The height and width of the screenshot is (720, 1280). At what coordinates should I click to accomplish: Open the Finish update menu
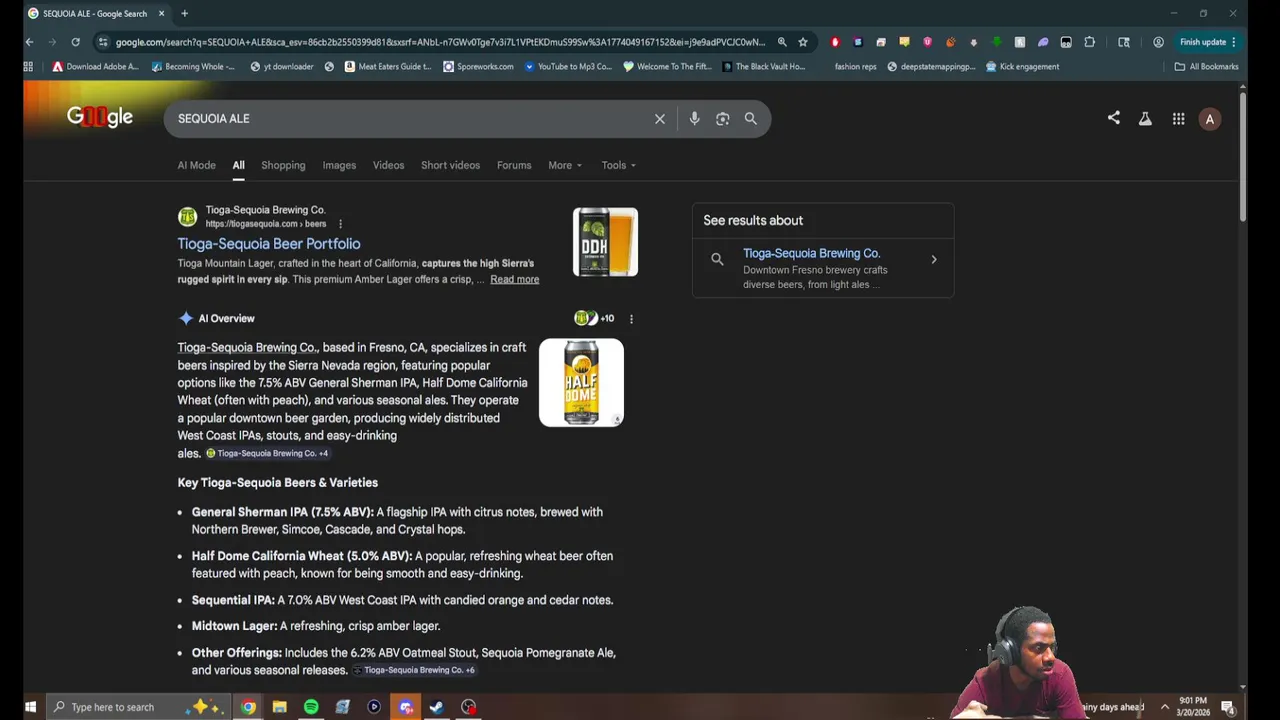pos(1208,42)
